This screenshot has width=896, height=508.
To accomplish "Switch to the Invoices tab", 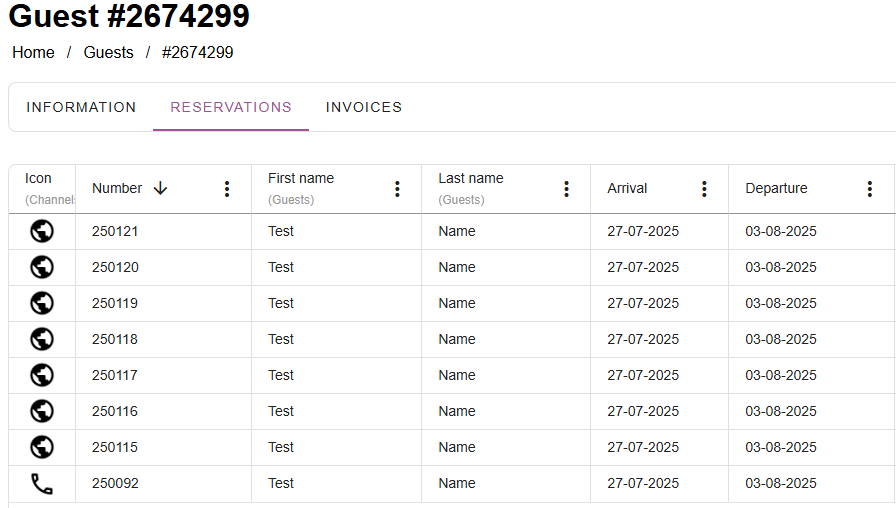I will pos(364,107).
